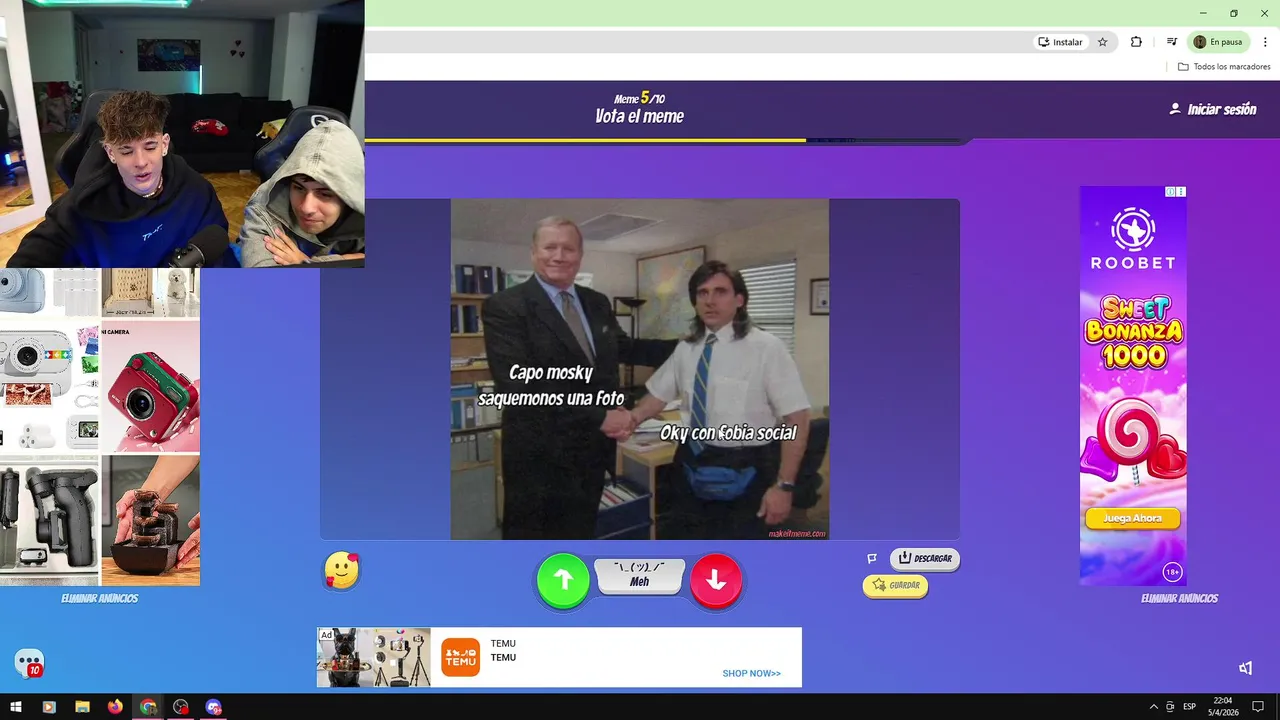Open the ESP language selector
Screen dimensions: 1280x720
click(1190, 707)
